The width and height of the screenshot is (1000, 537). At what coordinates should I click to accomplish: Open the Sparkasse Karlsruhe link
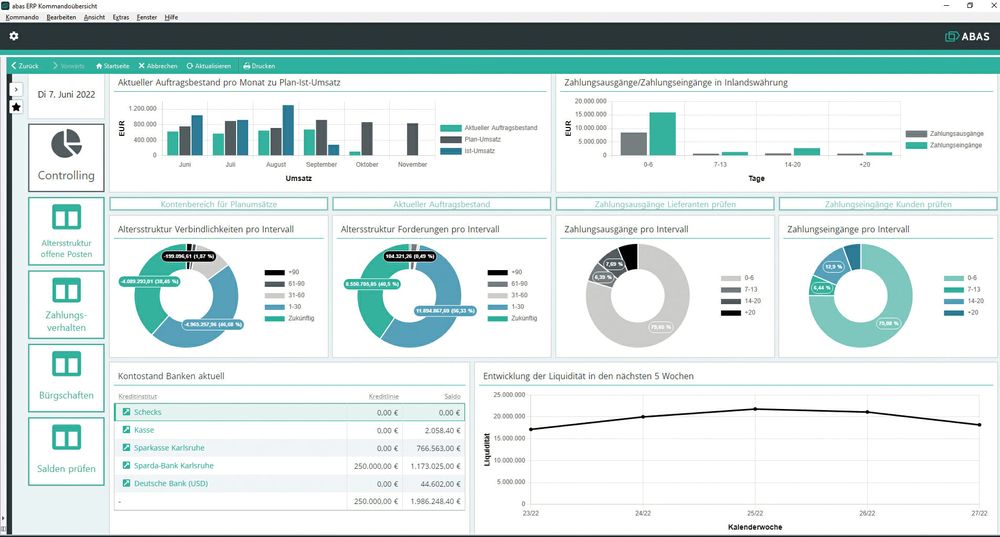click(169, 448)
